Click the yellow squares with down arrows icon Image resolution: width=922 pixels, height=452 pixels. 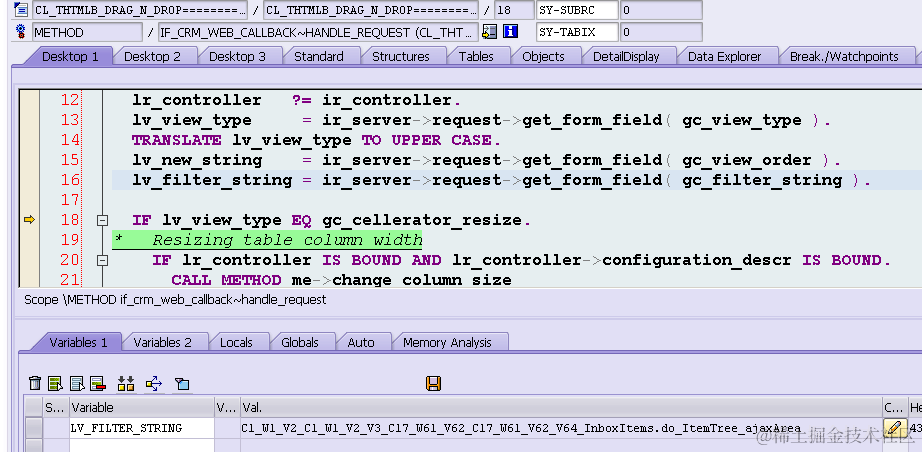126,384
